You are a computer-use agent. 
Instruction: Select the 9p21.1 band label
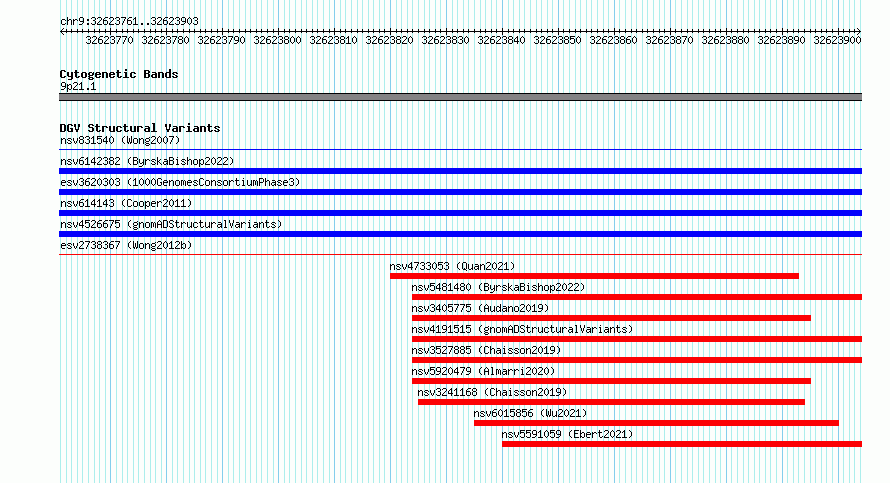[78, 86]
